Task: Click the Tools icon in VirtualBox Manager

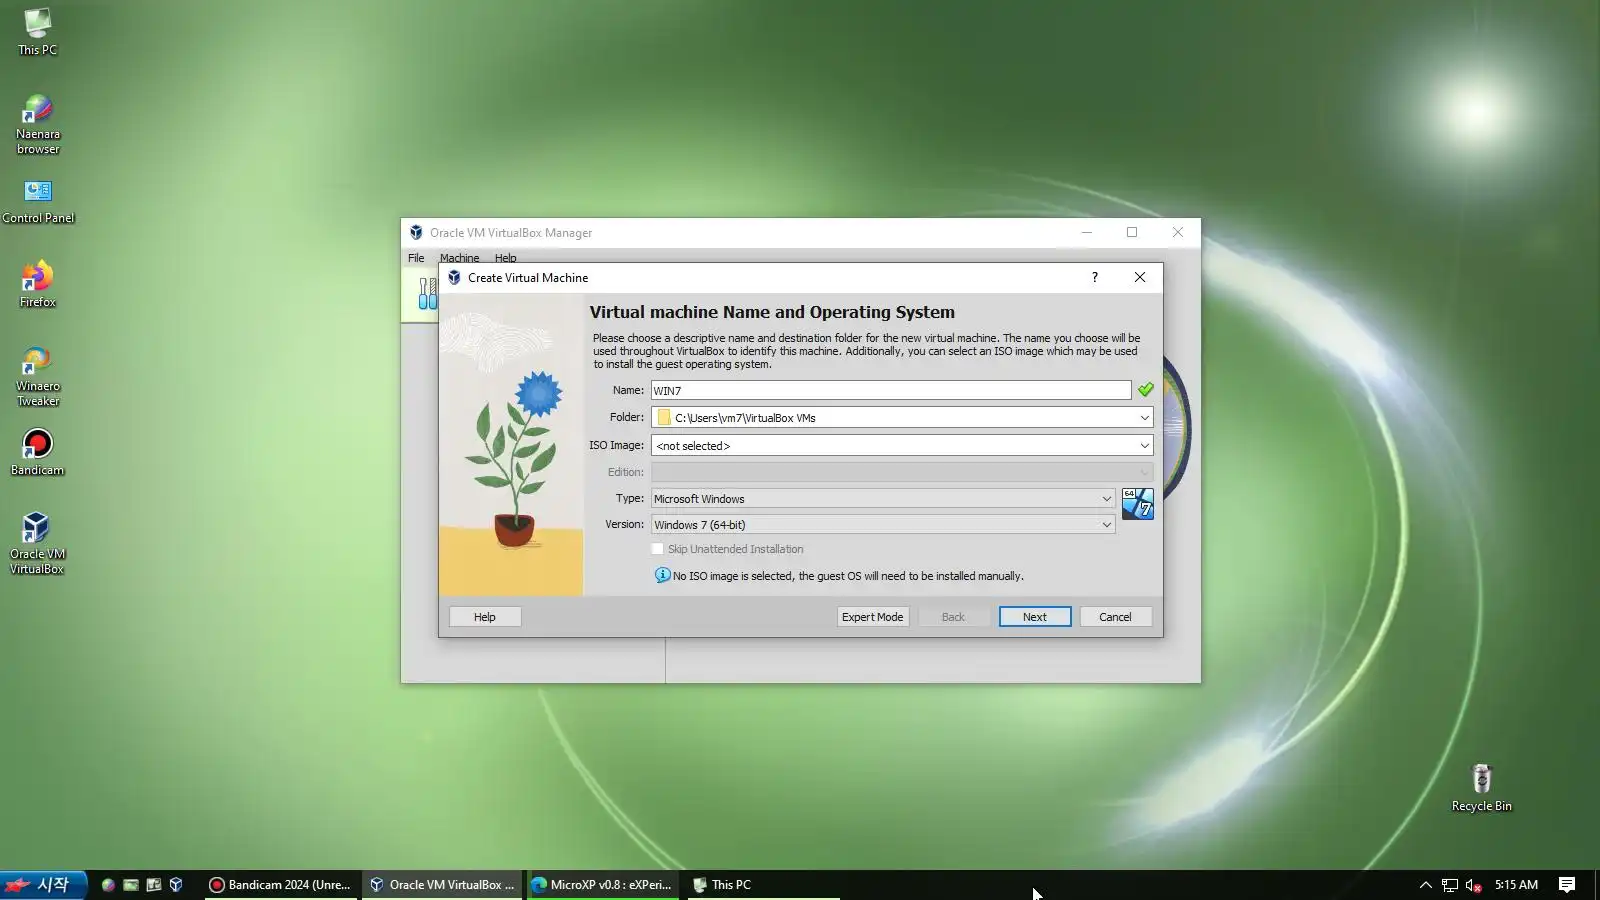Action: click(x=427, y=293)
